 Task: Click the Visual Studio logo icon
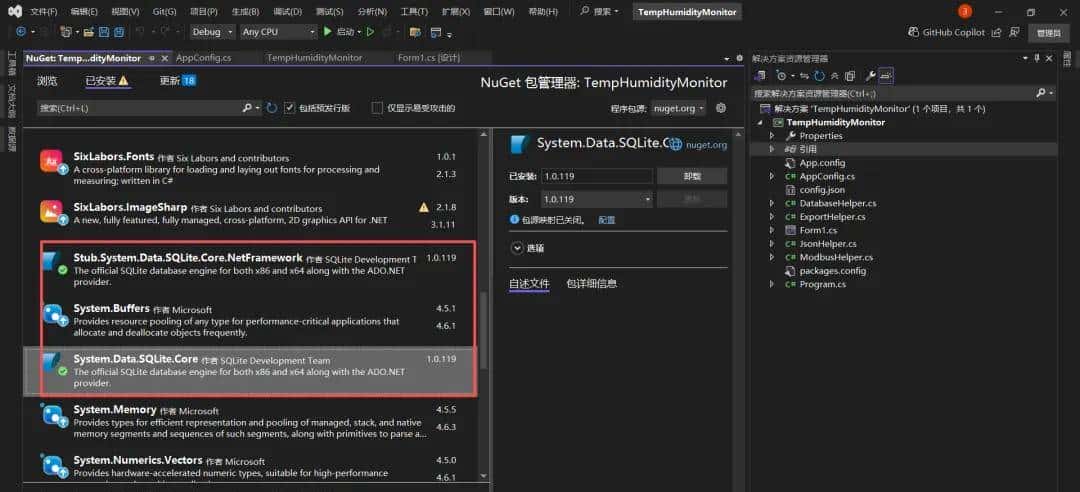15,11
